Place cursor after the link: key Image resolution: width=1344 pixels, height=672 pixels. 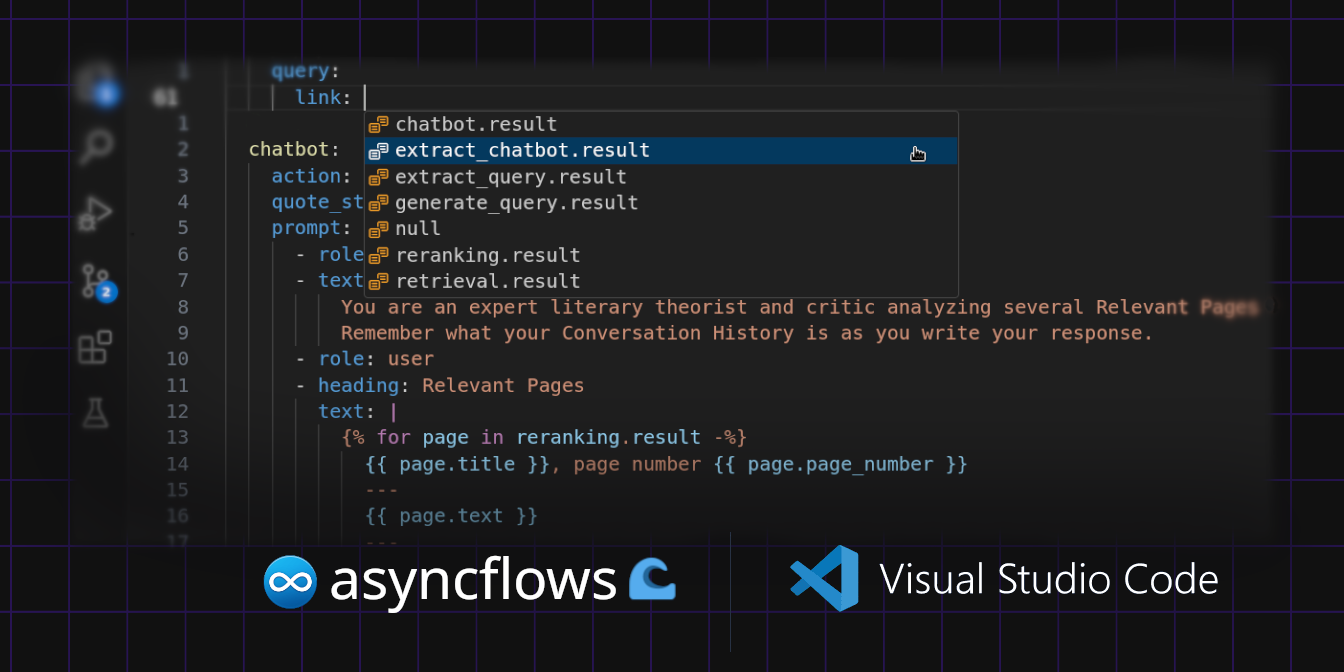point(365,97)
